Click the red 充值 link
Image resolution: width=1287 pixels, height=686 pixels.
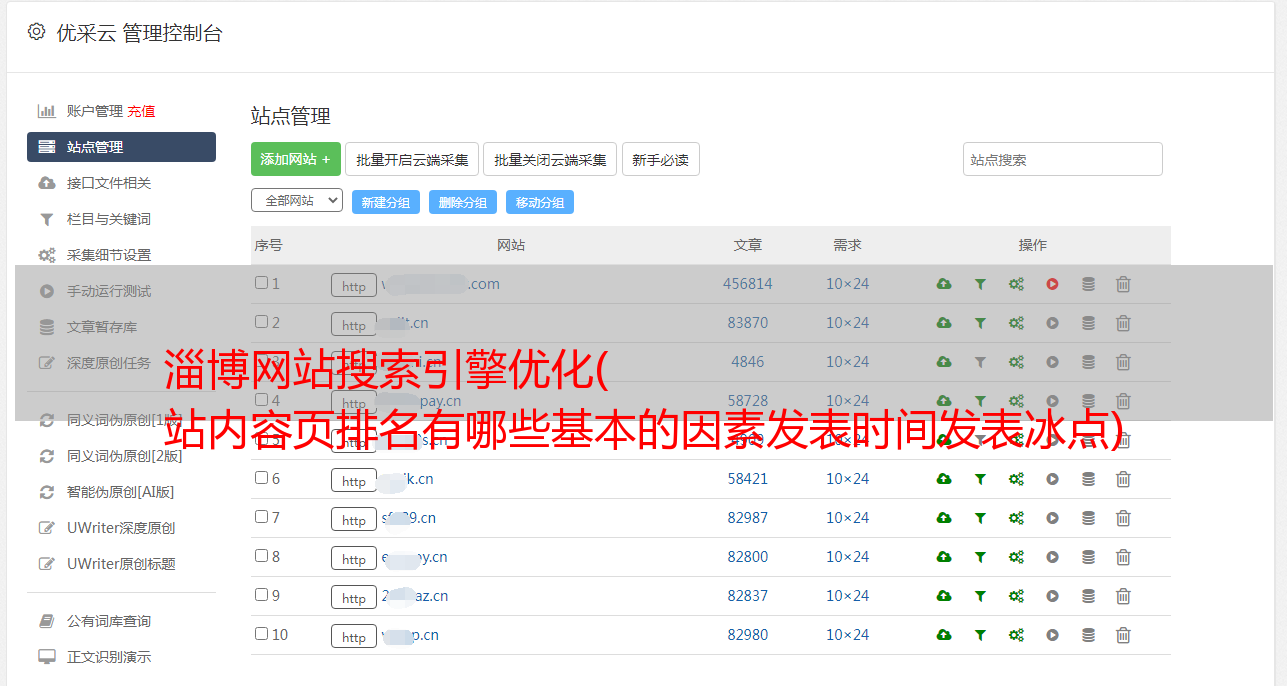tap(141, 111)
